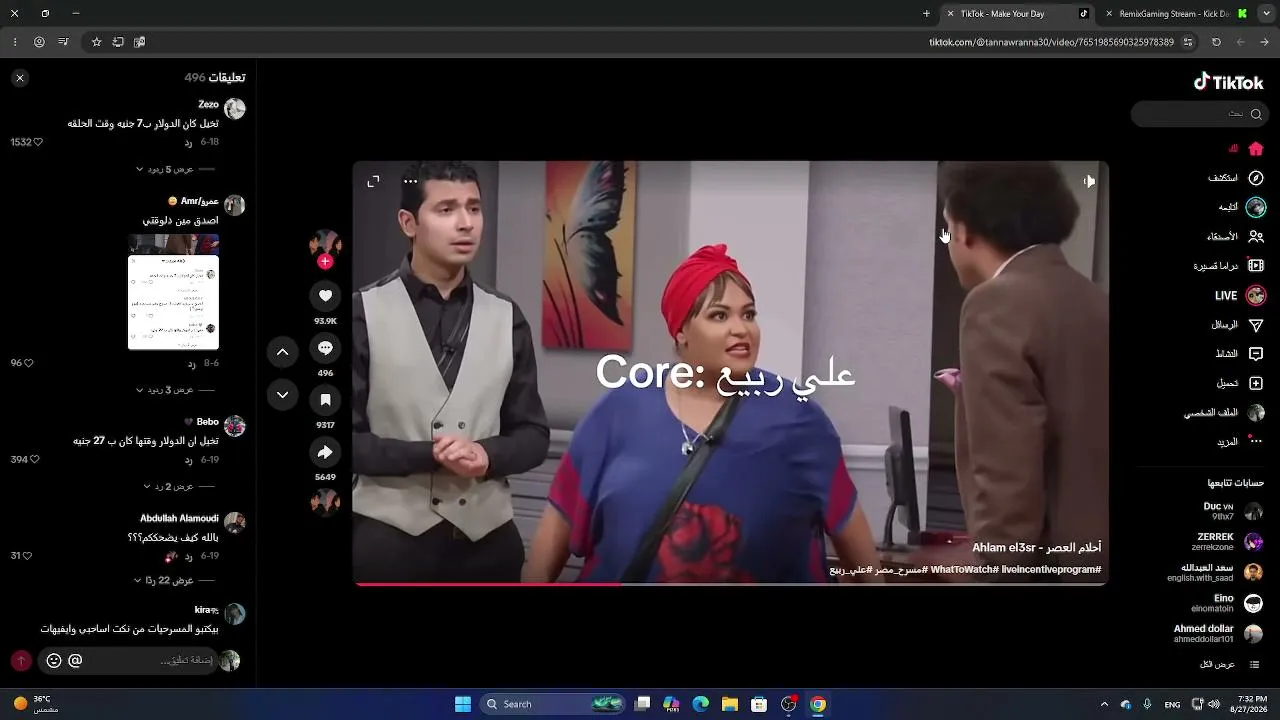Bookmark this page with the star icon

coord(97,42)
